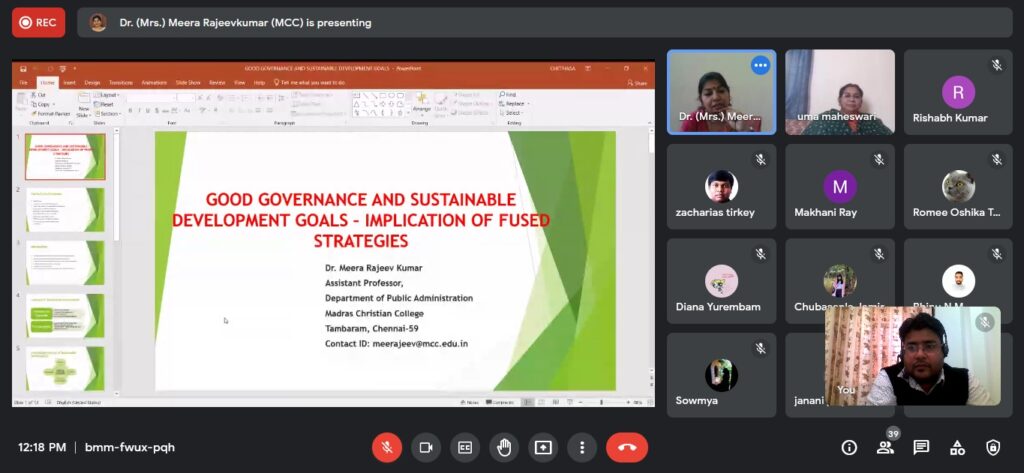
Task: Toggle the camera in the call bar
Action: coord(426,448)
